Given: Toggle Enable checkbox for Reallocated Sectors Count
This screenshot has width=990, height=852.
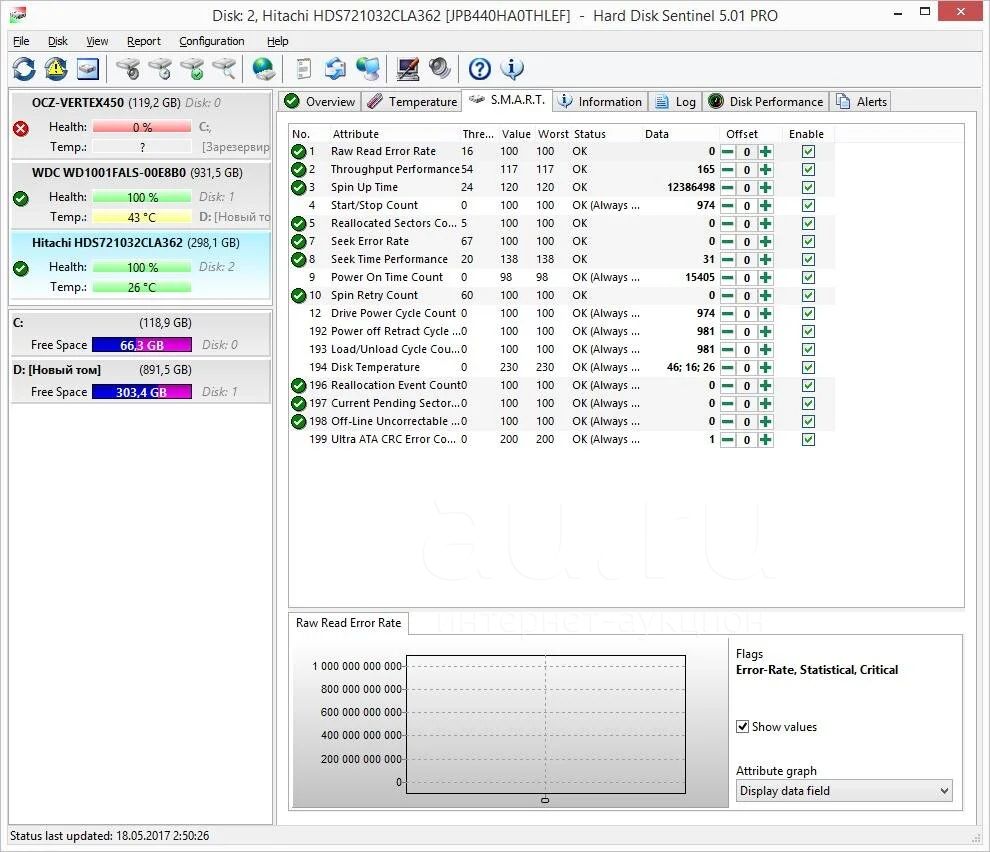Looking at the screenshot, I should point(808,224).
